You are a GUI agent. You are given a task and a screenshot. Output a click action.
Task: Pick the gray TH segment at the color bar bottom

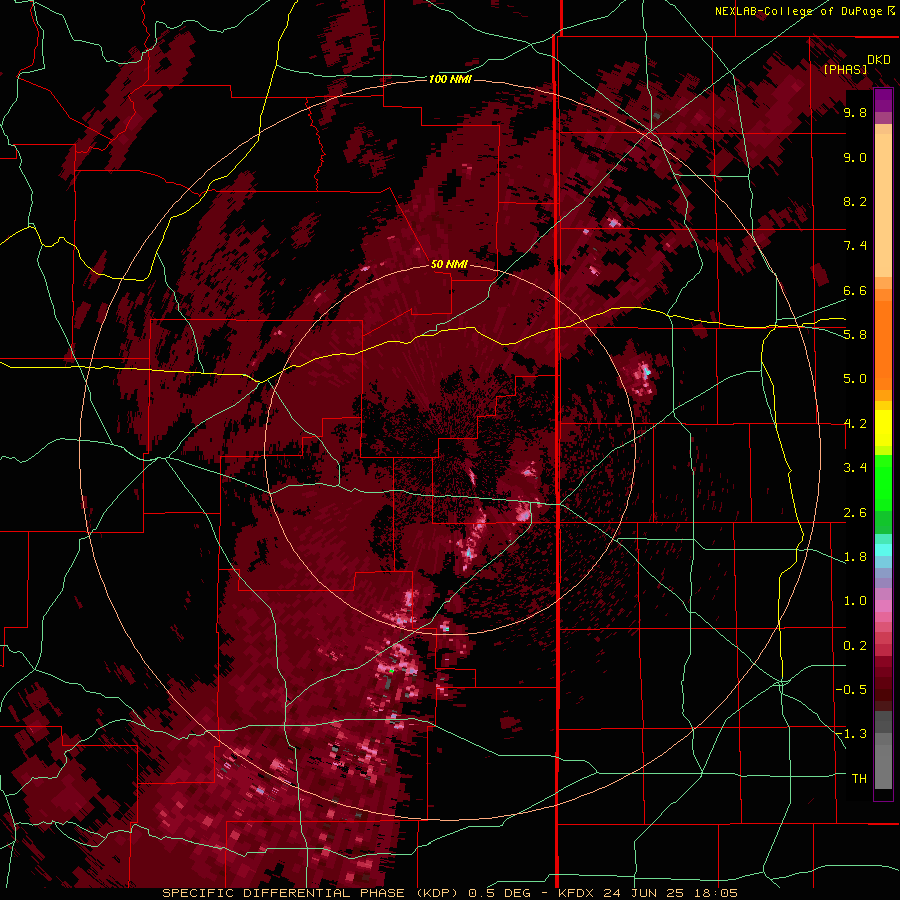pos(883,767)
